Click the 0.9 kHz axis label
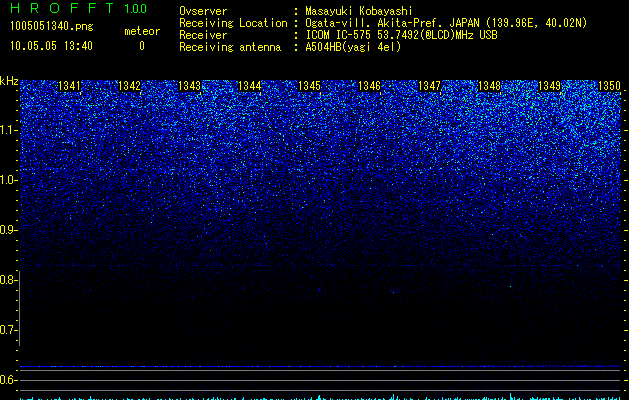Viewport: 629px width, 400px height. (x=8, y=230)
